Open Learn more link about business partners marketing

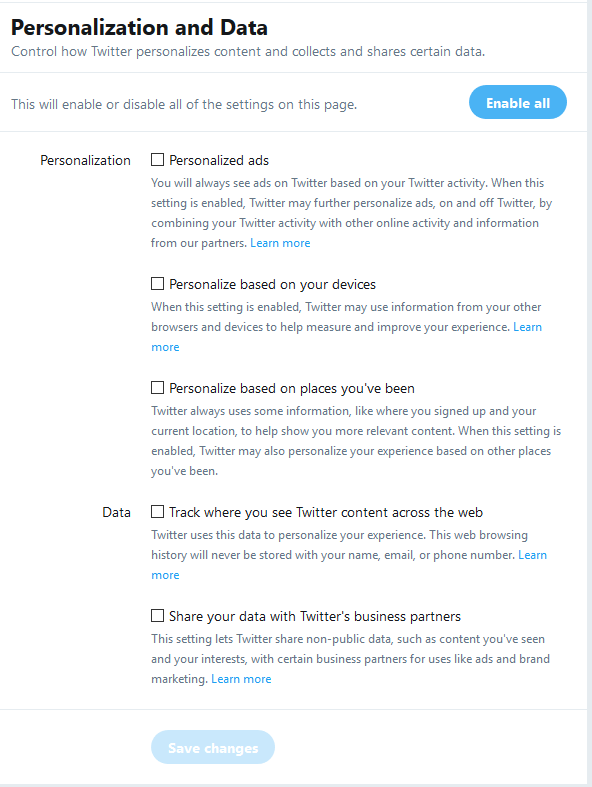coord(241,679)
